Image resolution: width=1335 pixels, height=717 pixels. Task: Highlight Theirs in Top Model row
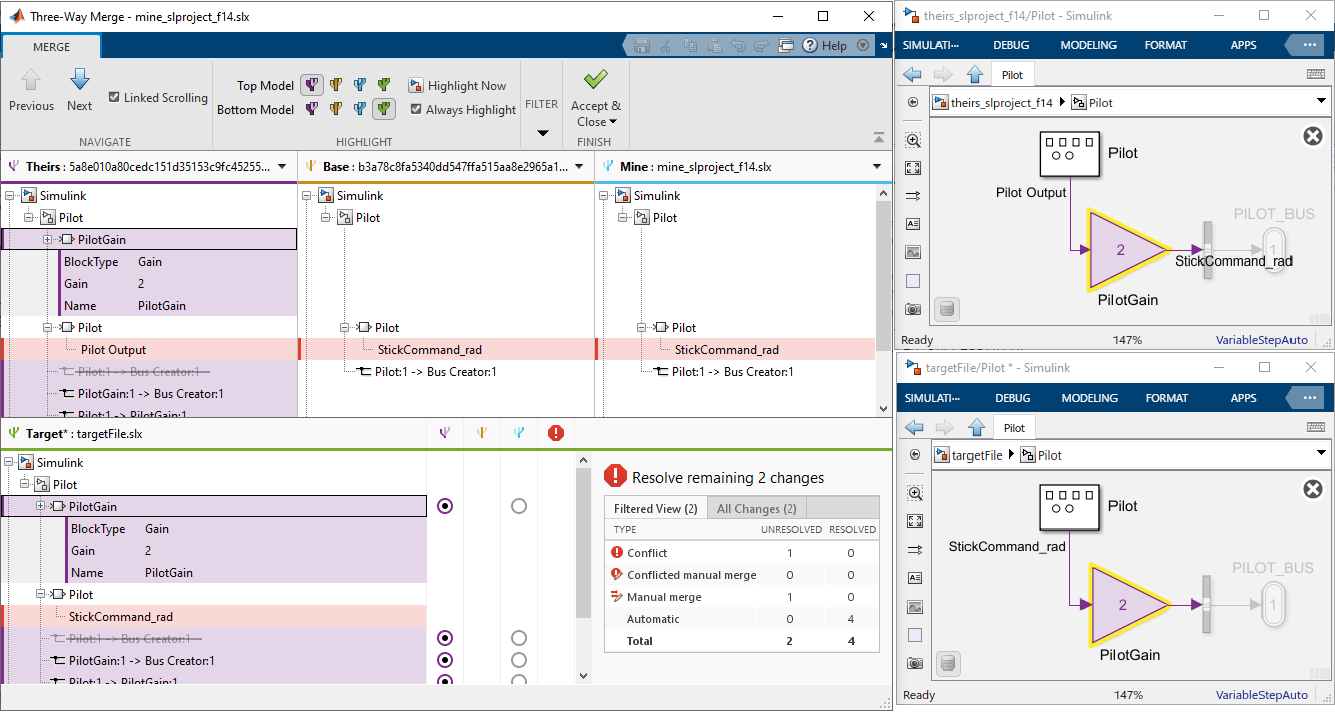312,85
